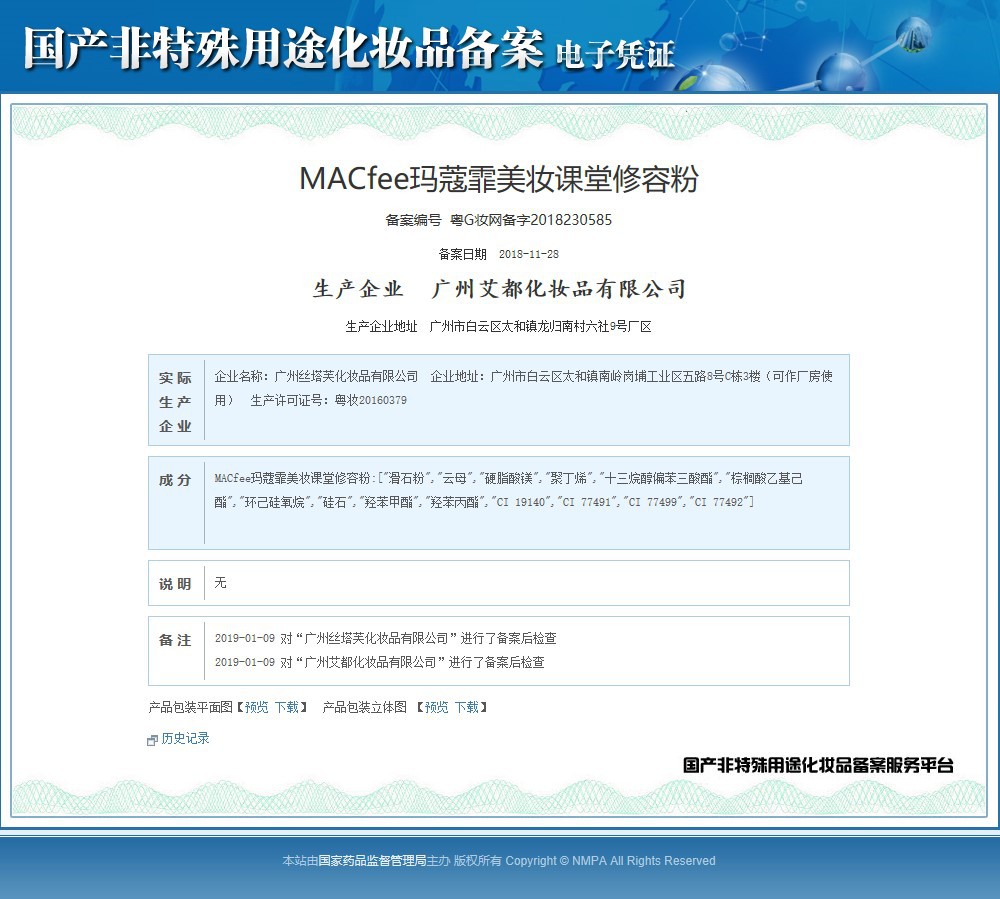
Task: Click the 生产许可证号 粤妆20160379 text
Action: click(x=328, y=400)
